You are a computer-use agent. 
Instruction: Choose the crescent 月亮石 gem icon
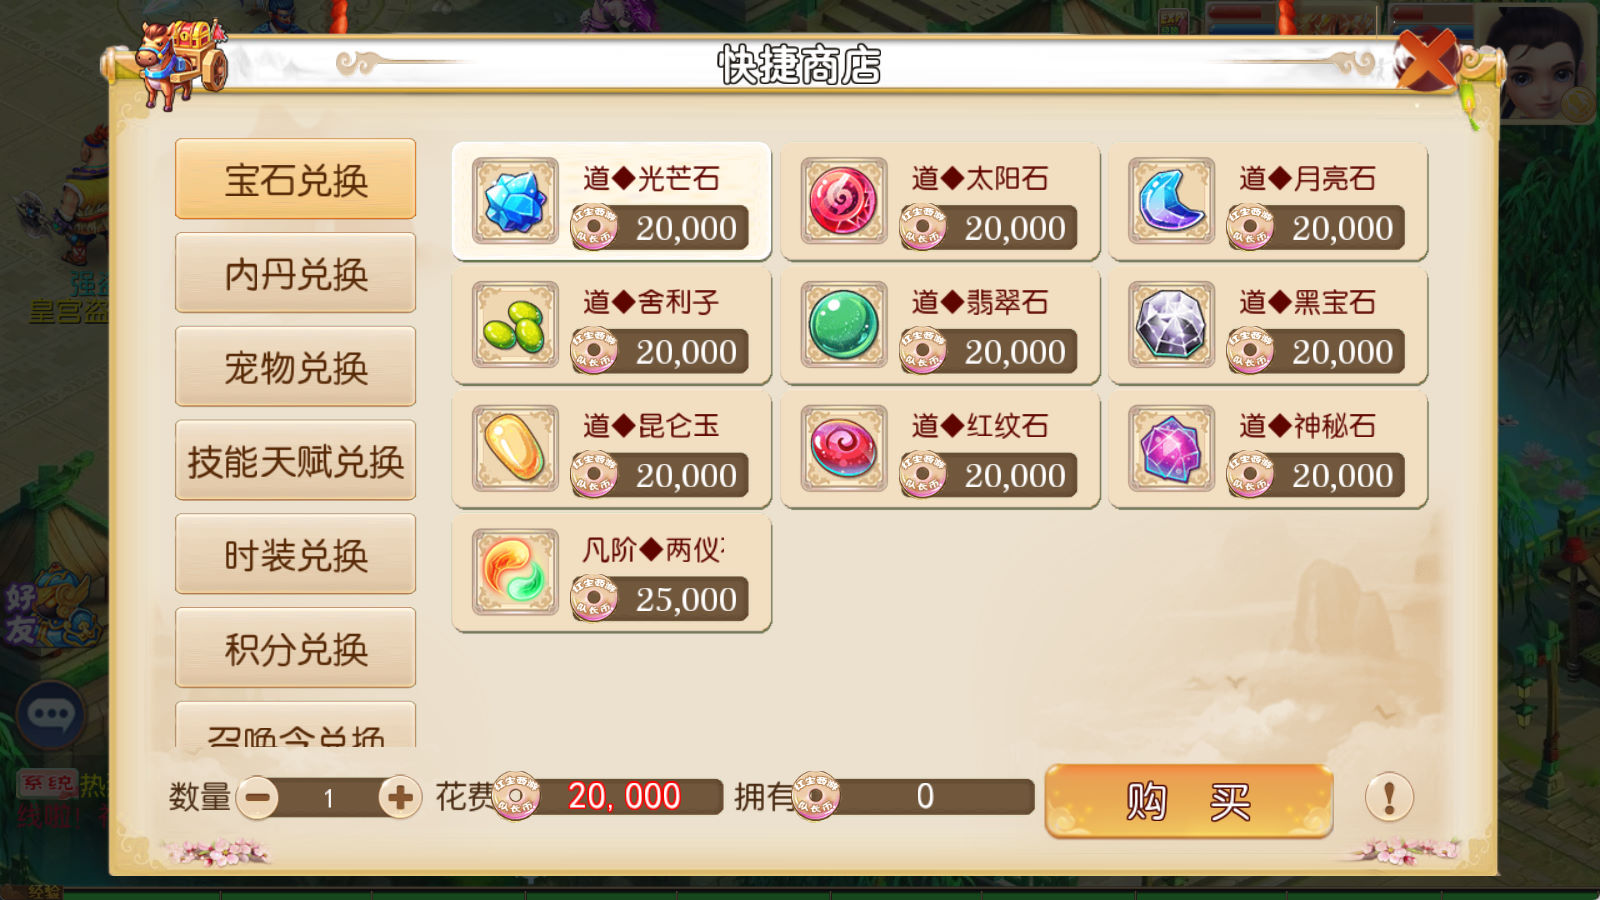coord(1171,201)
